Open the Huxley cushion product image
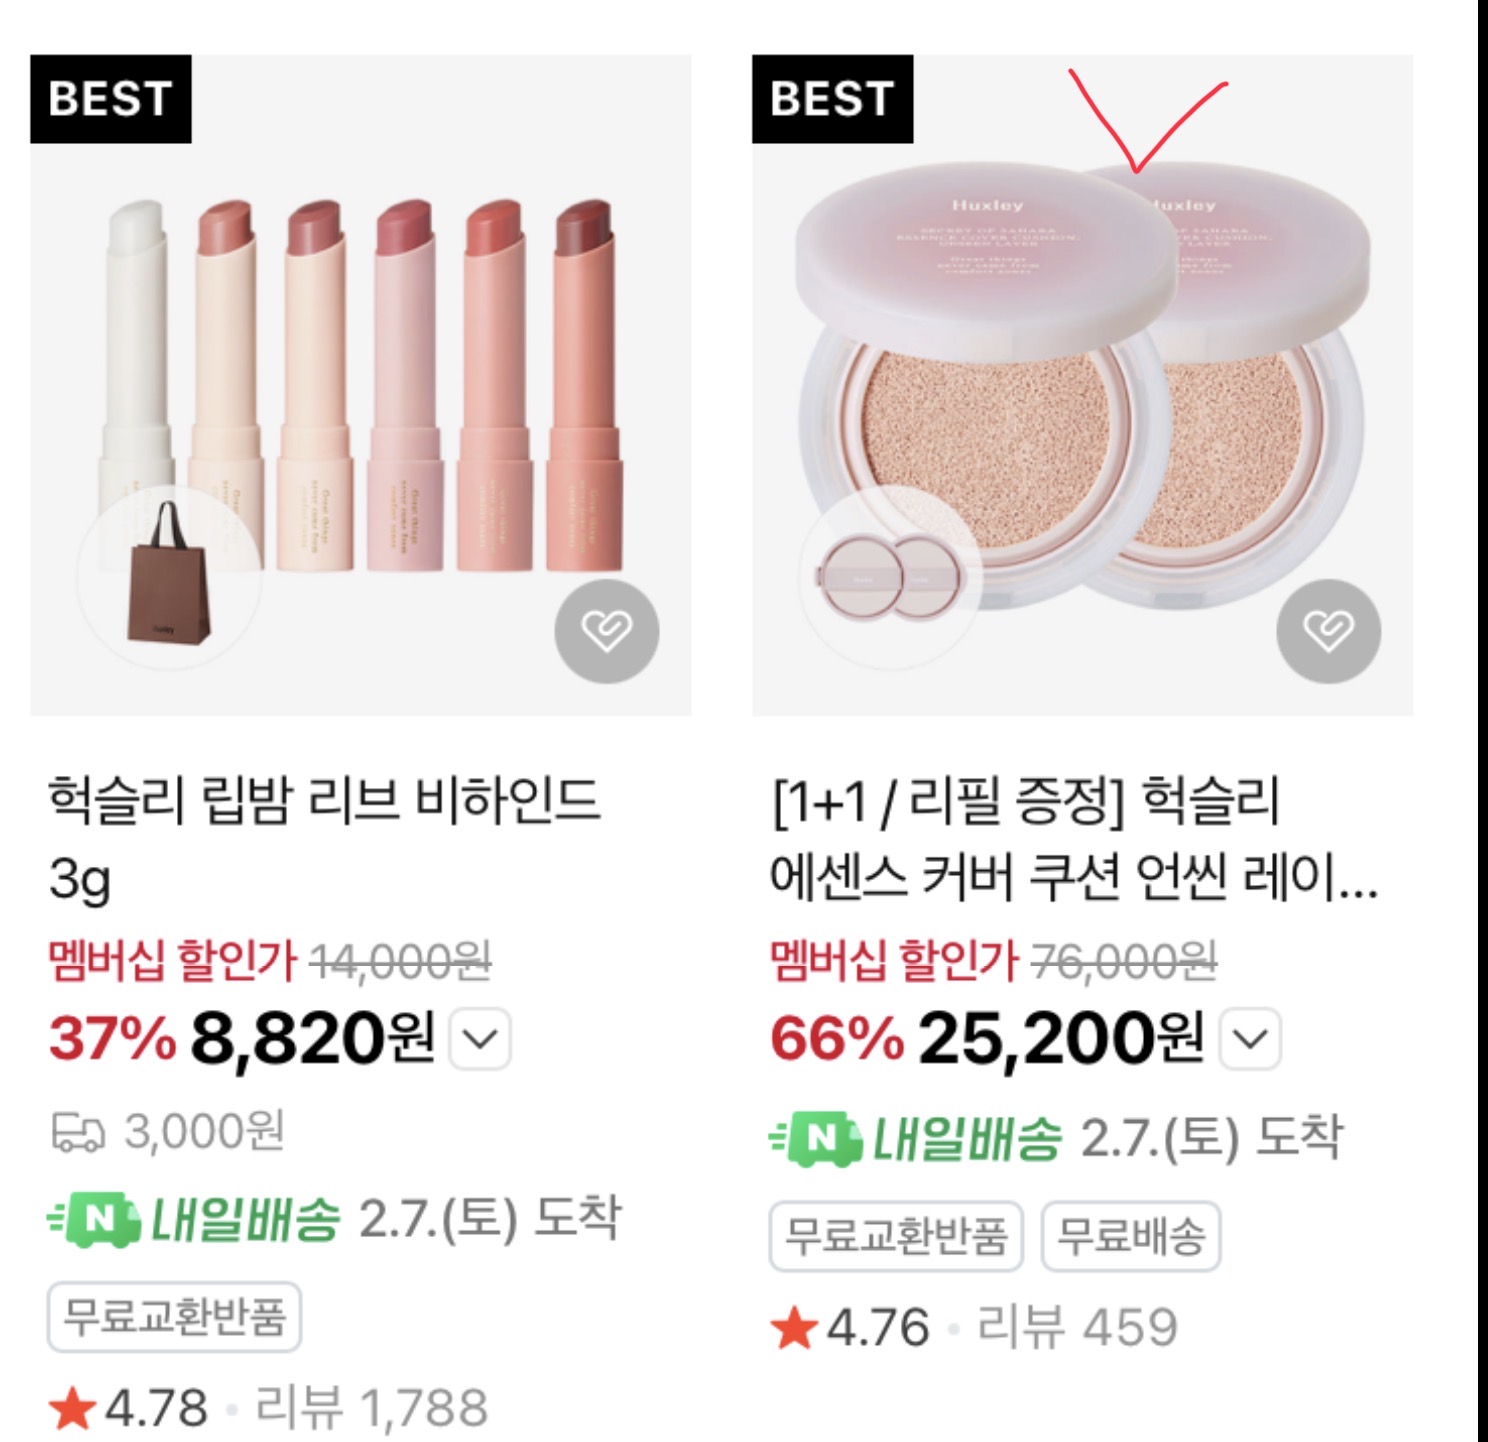 1083,385
